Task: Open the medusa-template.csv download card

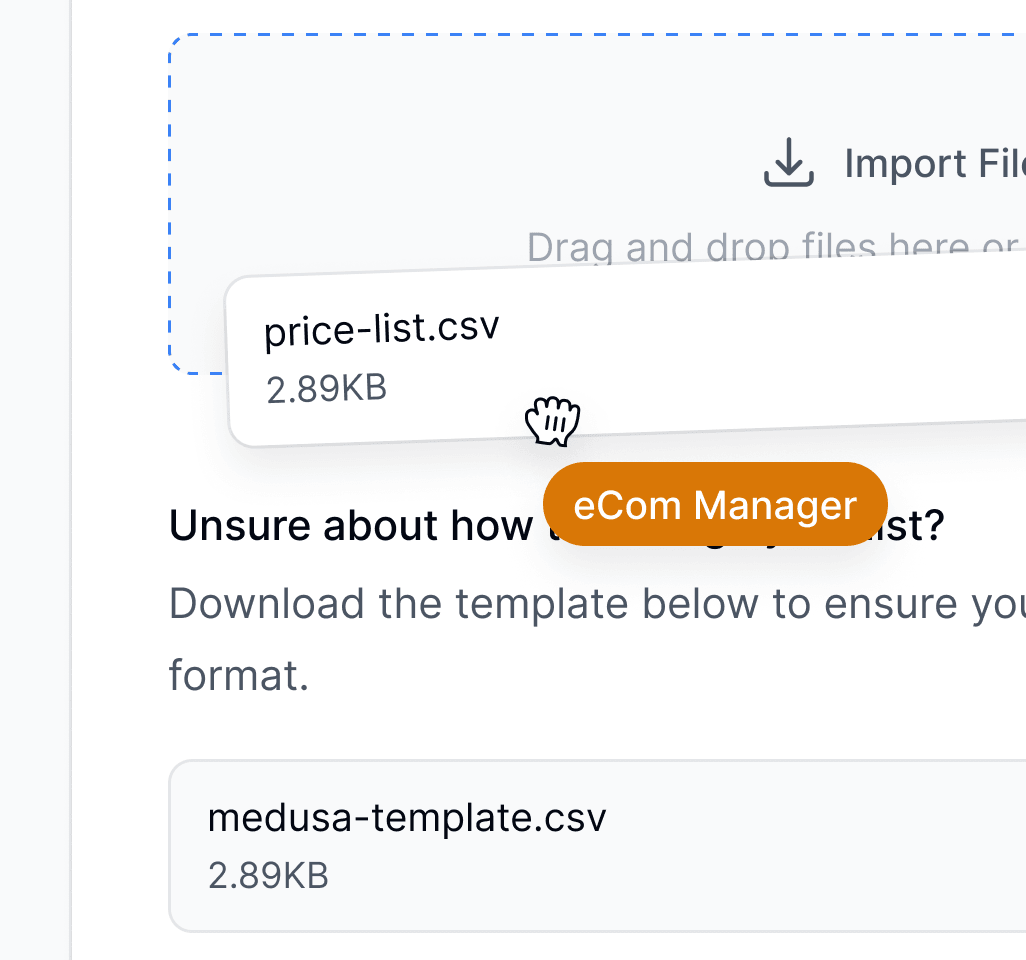Action: coord(597,845)
